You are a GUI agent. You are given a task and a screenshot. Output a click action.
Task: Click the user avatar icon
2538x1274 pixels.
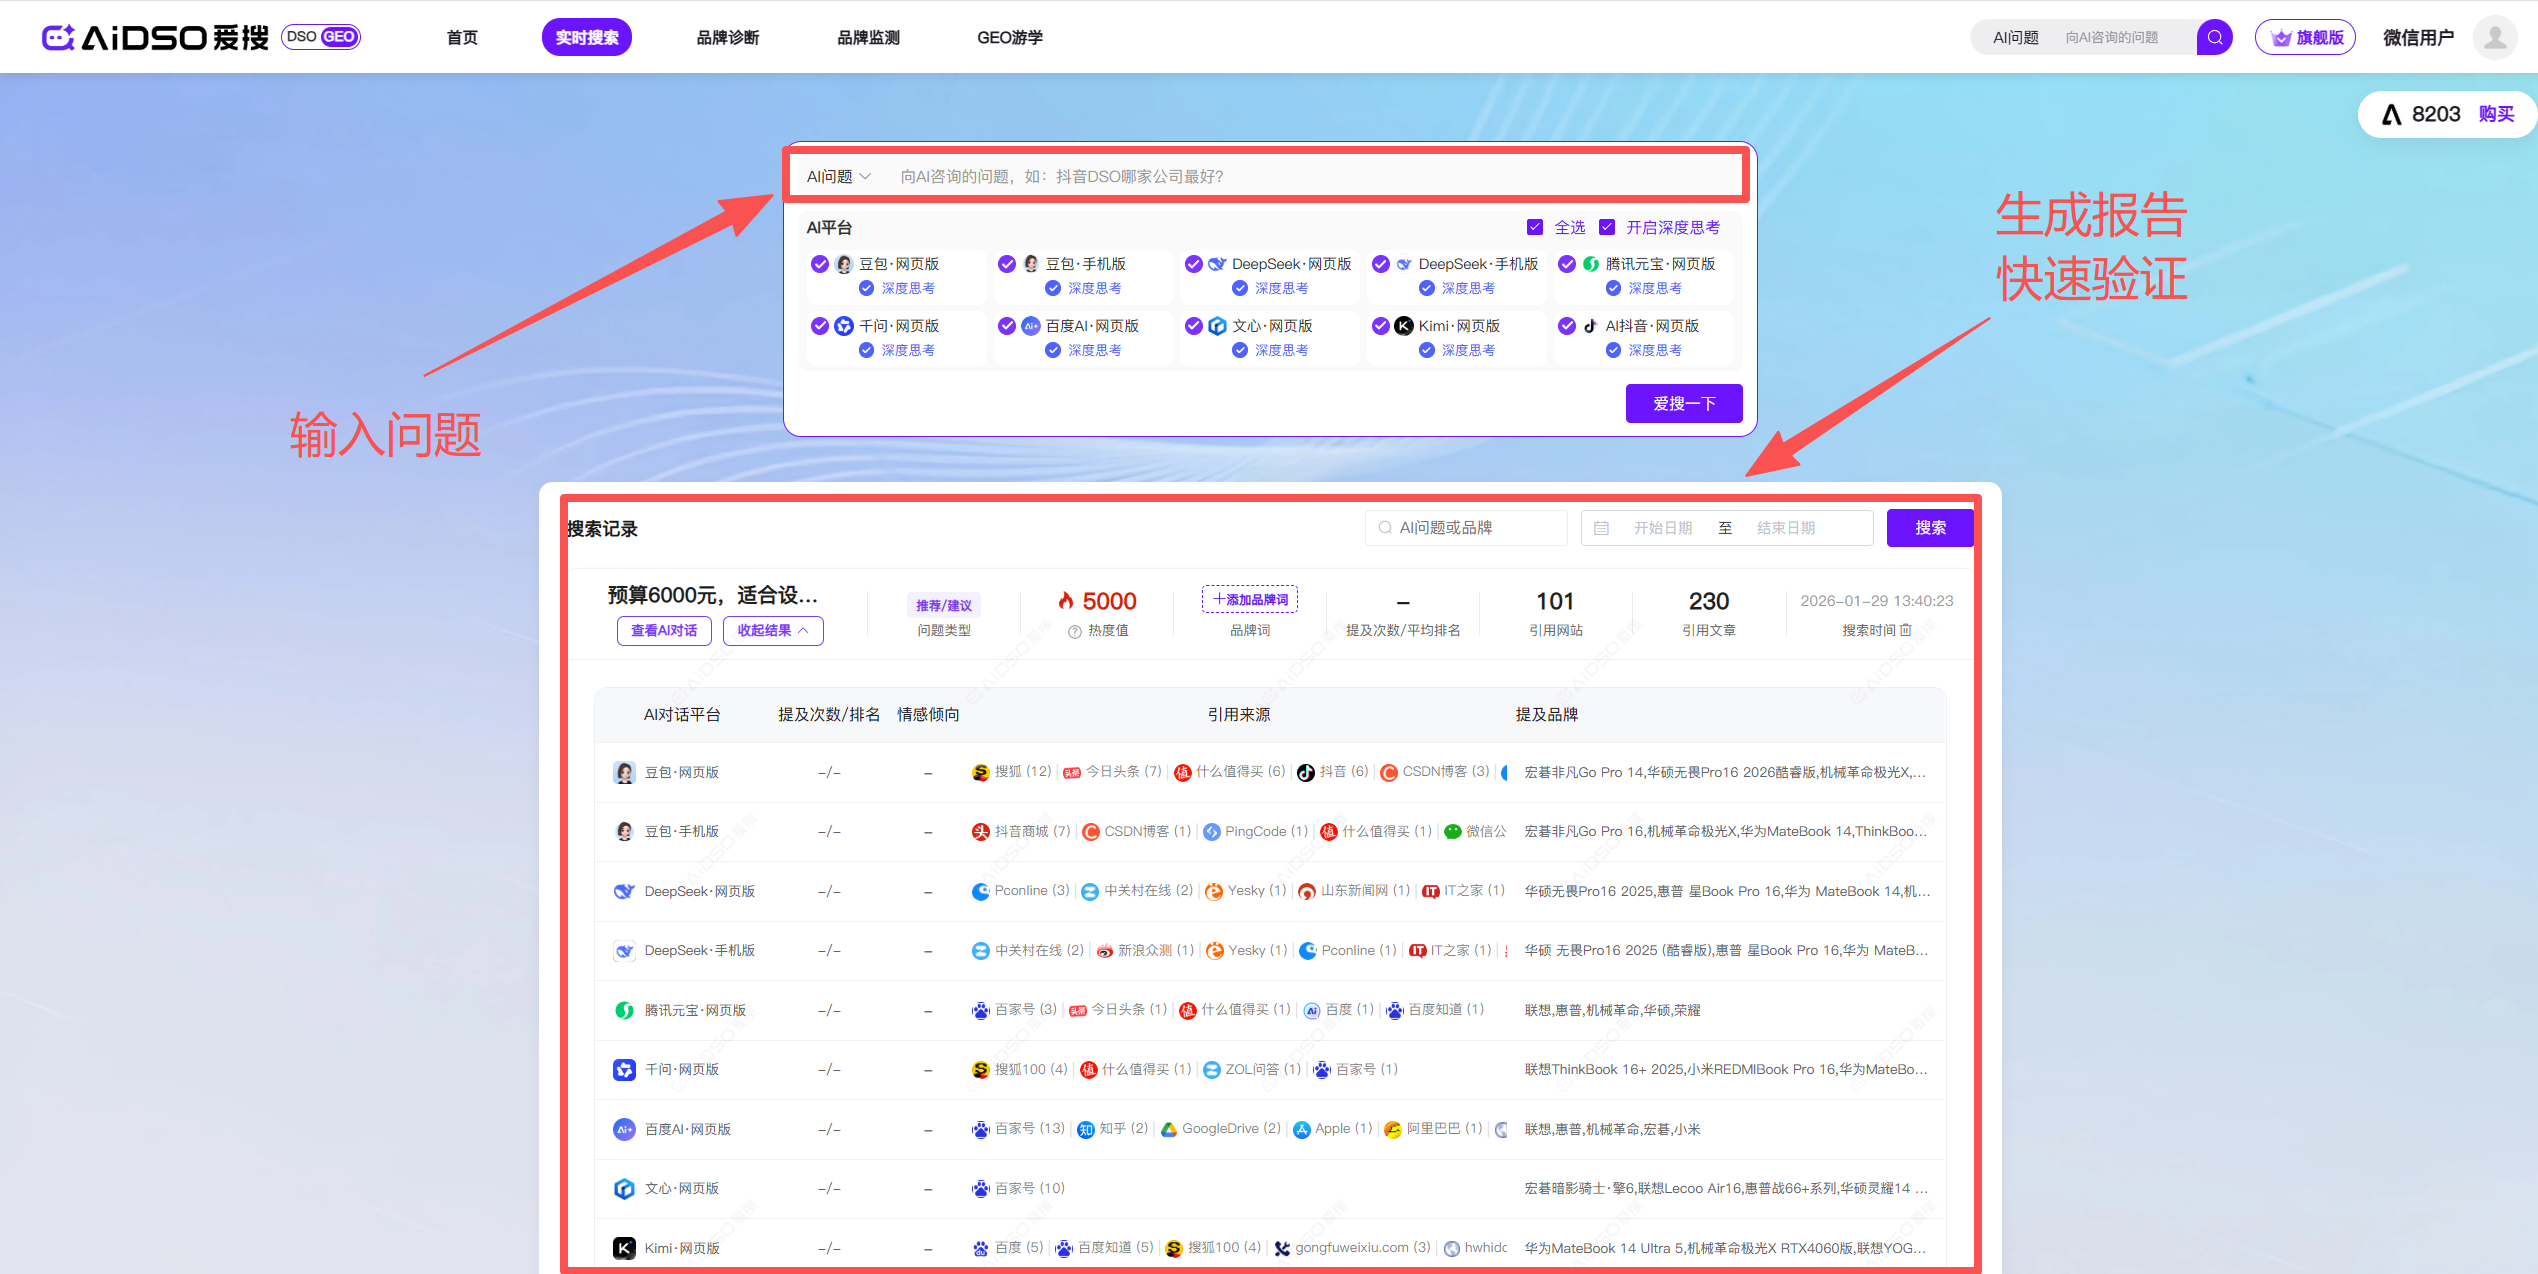2495,37
